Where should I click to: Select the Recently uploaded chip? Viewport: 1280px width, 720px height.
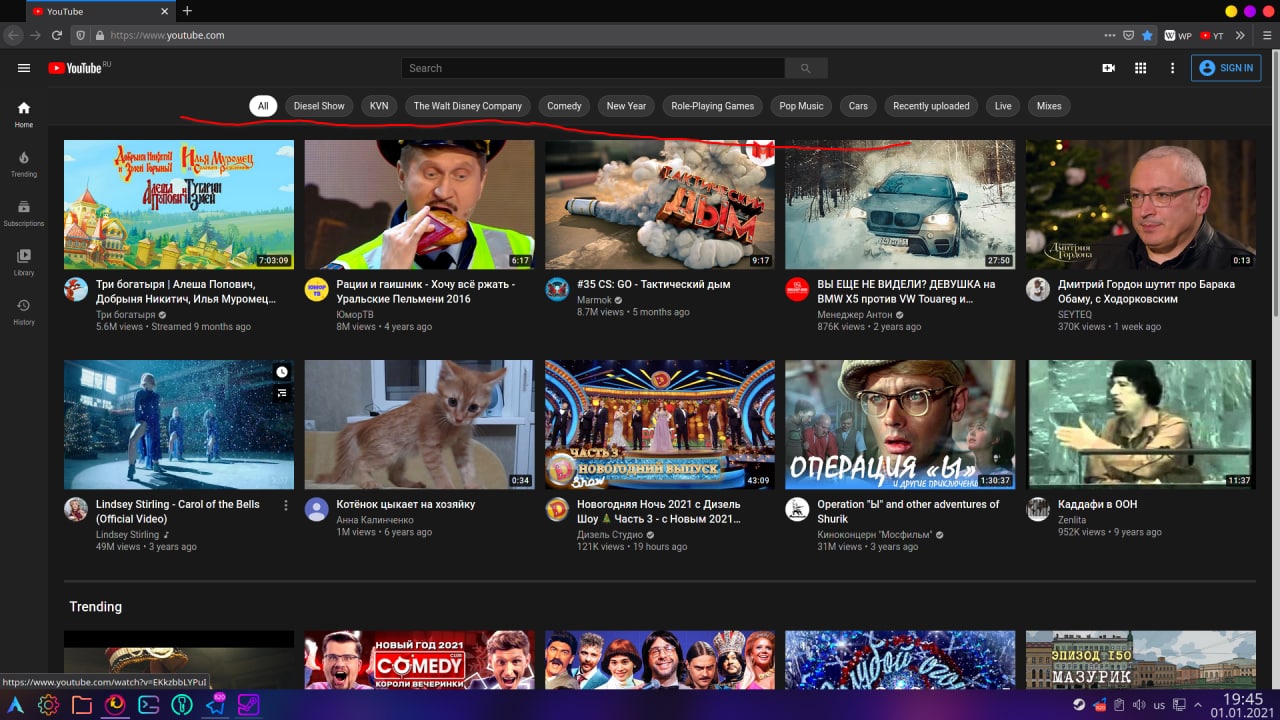[x=931, y=106]
